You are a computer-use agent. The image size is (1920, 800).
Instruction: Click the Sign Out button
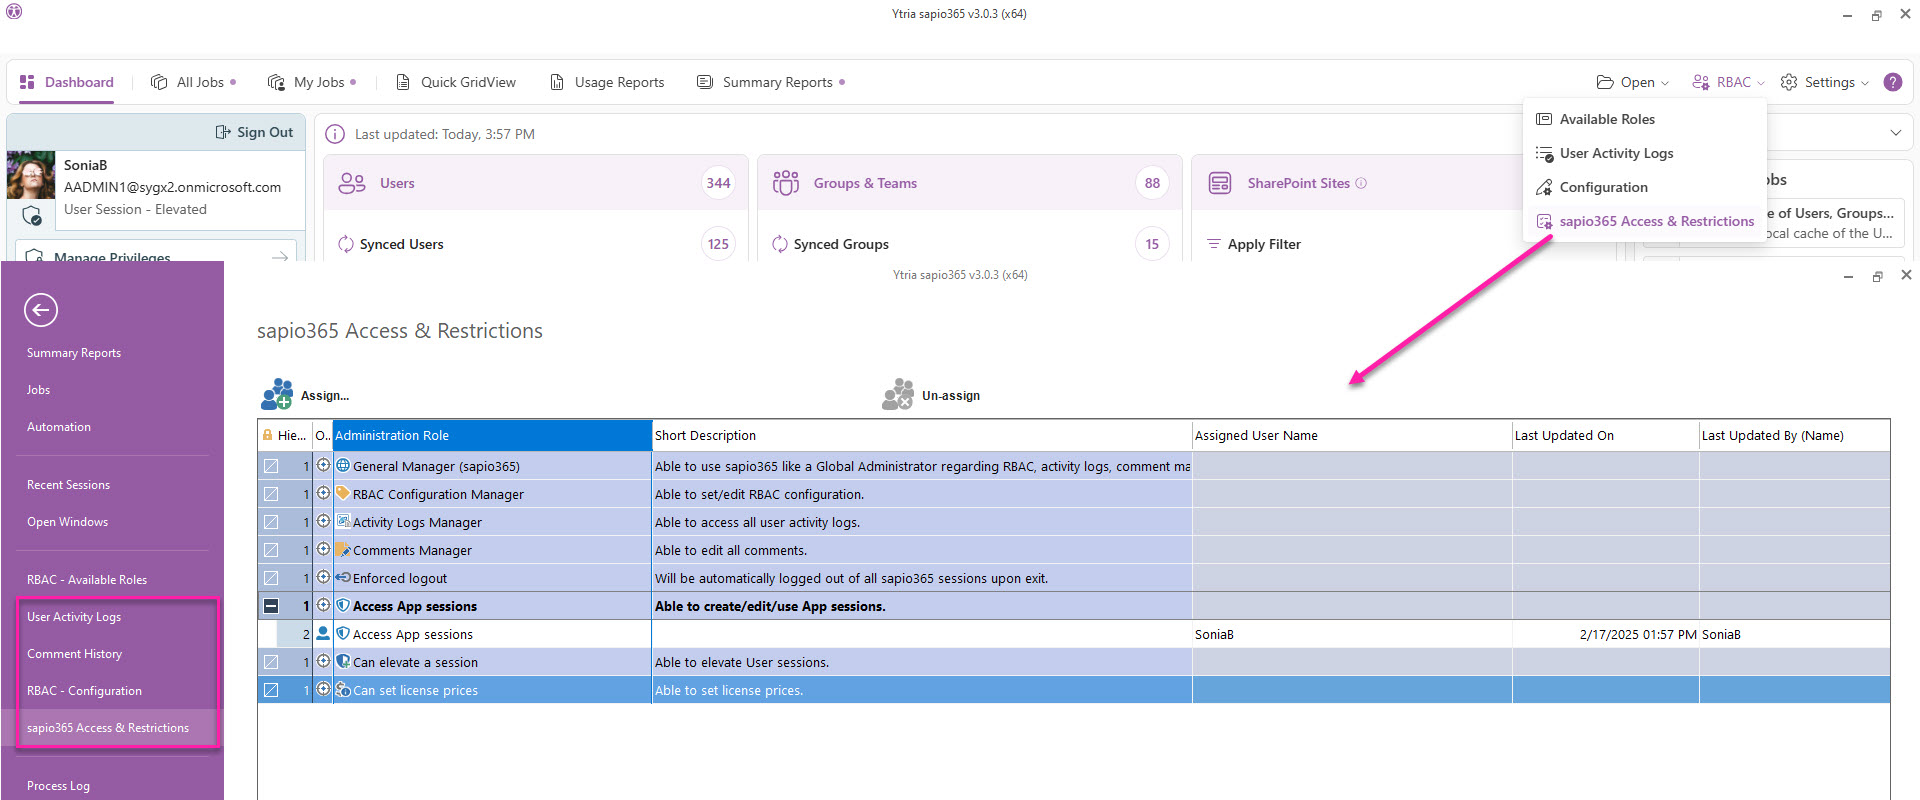coord(254,132)
